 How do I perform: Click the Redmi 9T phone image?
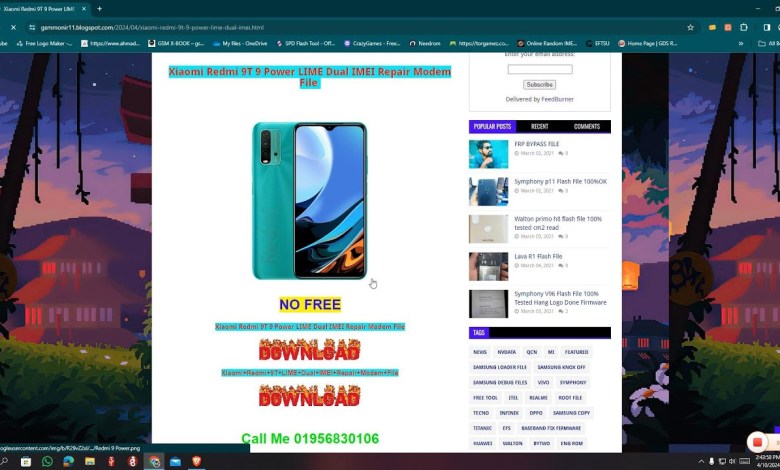pyautogui.click(x=309, y=200)
